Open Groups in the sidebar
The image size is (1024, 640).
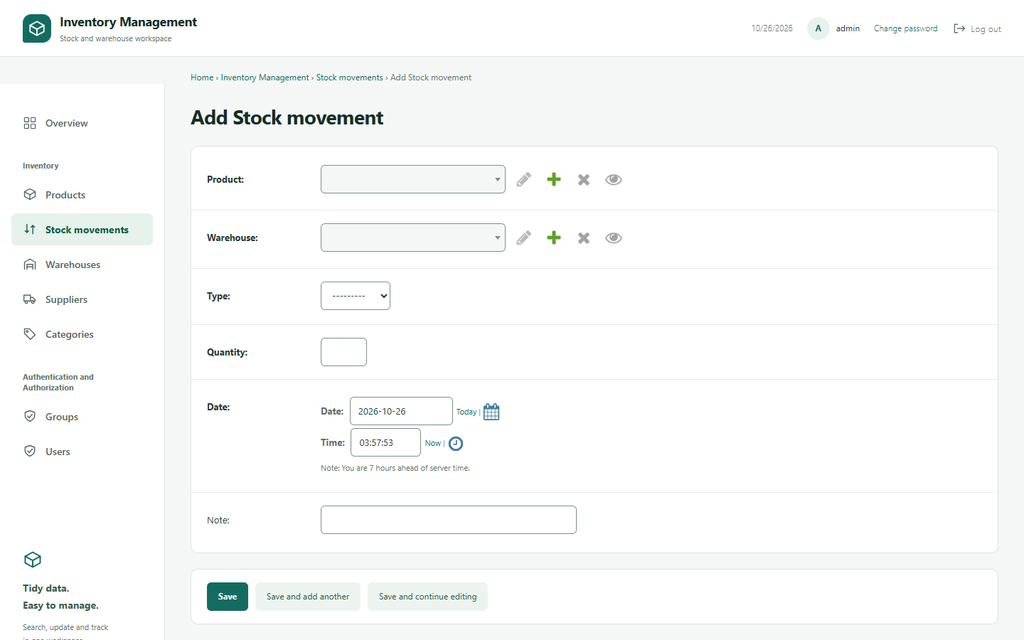point(82,416)
